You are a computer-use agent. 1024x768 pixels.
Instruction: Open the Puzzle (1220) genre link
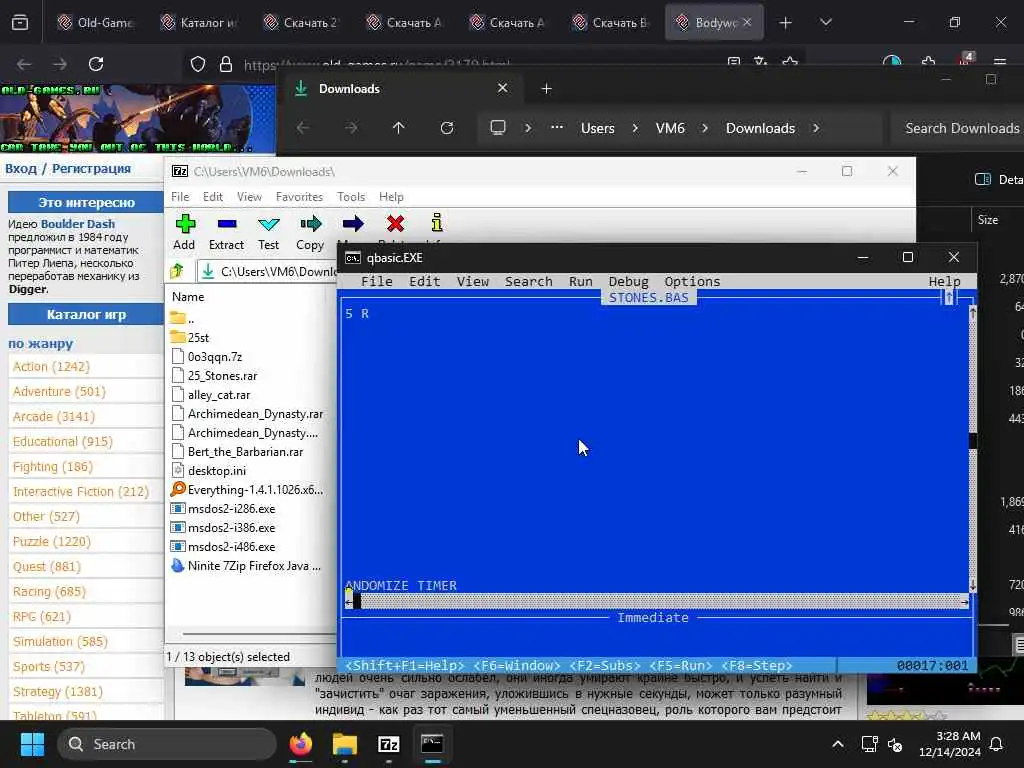click(52, 541)
